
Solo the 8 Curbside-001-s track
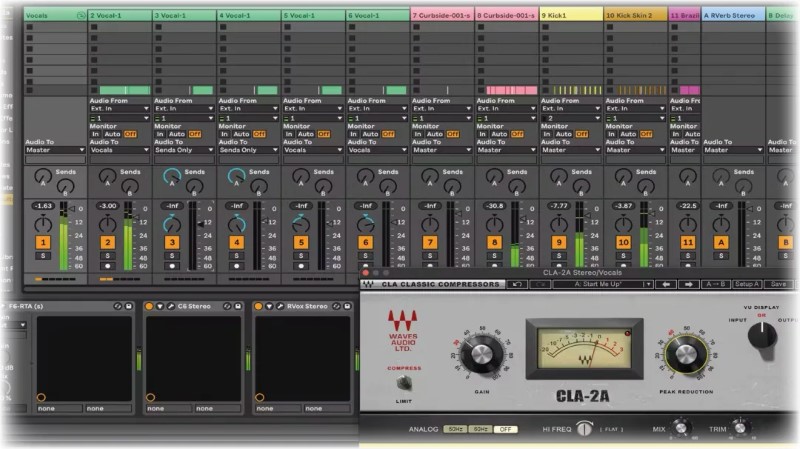tap(494, 256)
